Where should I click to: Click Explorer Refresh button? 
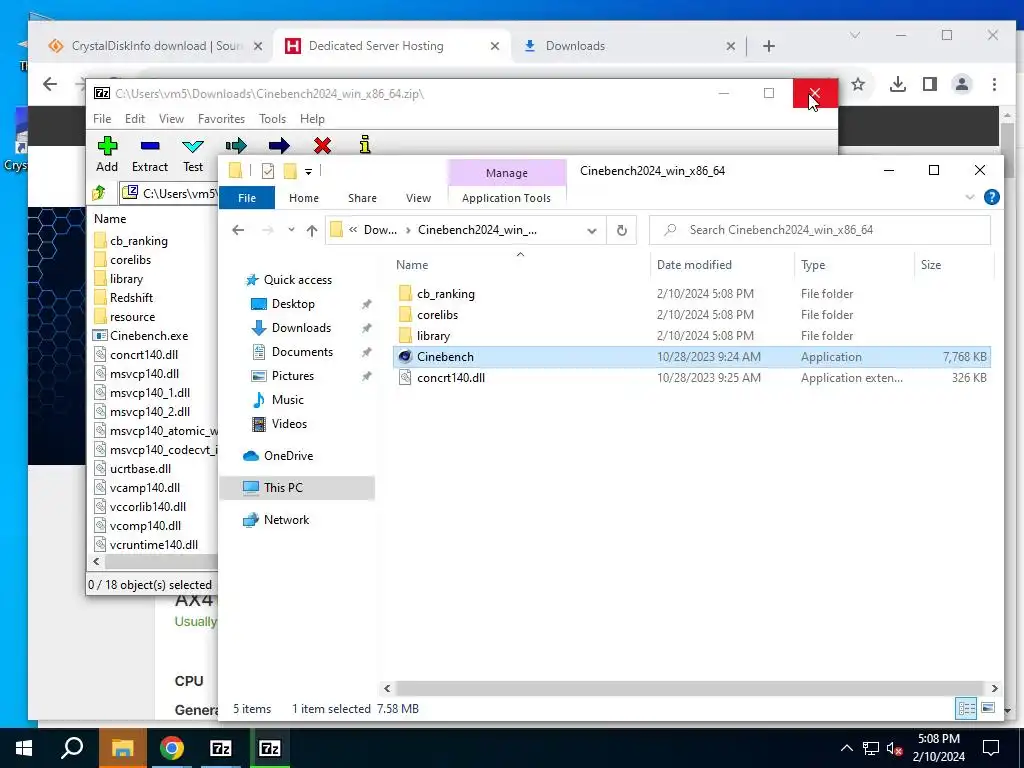[622, 230]
